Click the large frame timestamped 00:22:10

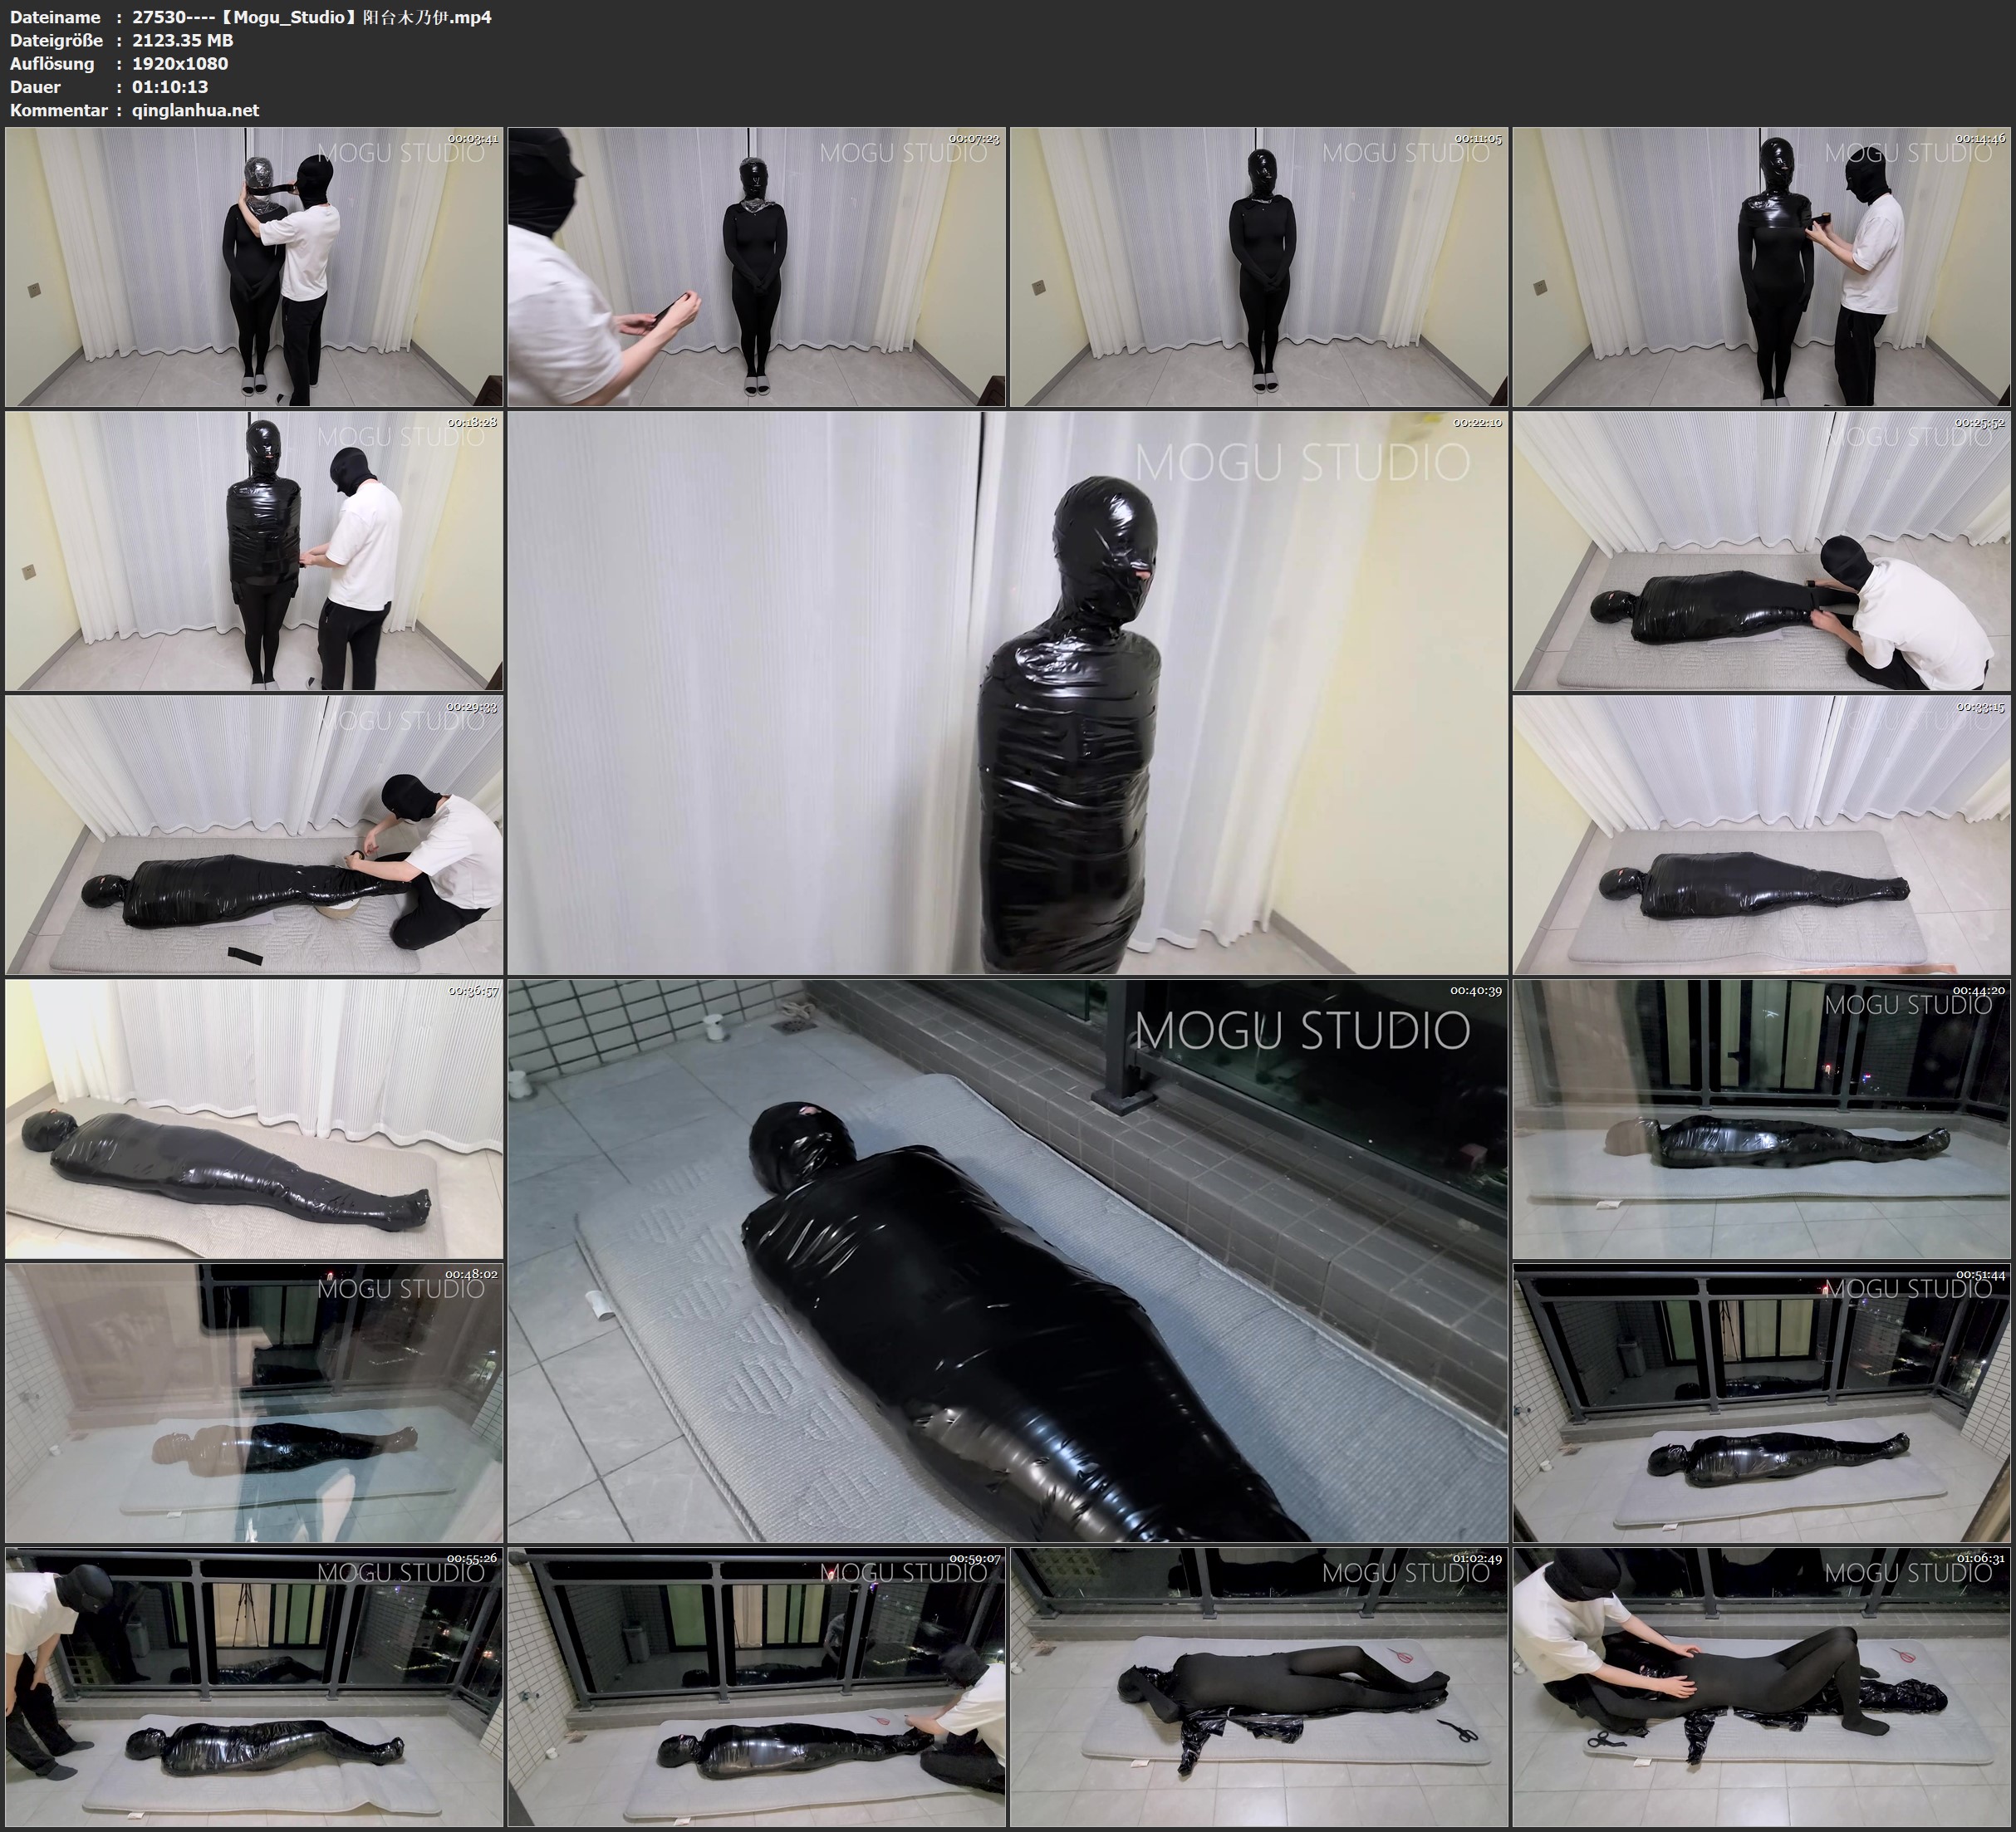[x=1007, y=693]
